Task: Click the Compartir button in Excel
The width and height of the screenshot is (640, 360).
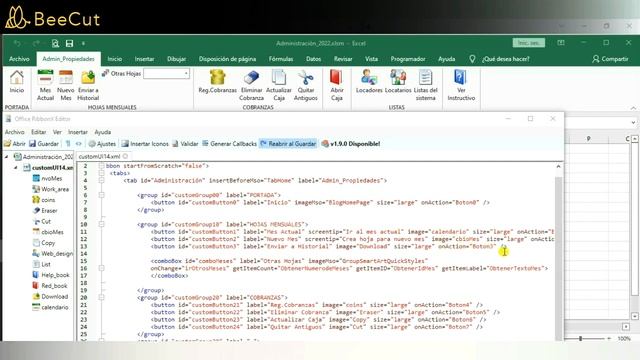Action: click(x=610, y=59)
